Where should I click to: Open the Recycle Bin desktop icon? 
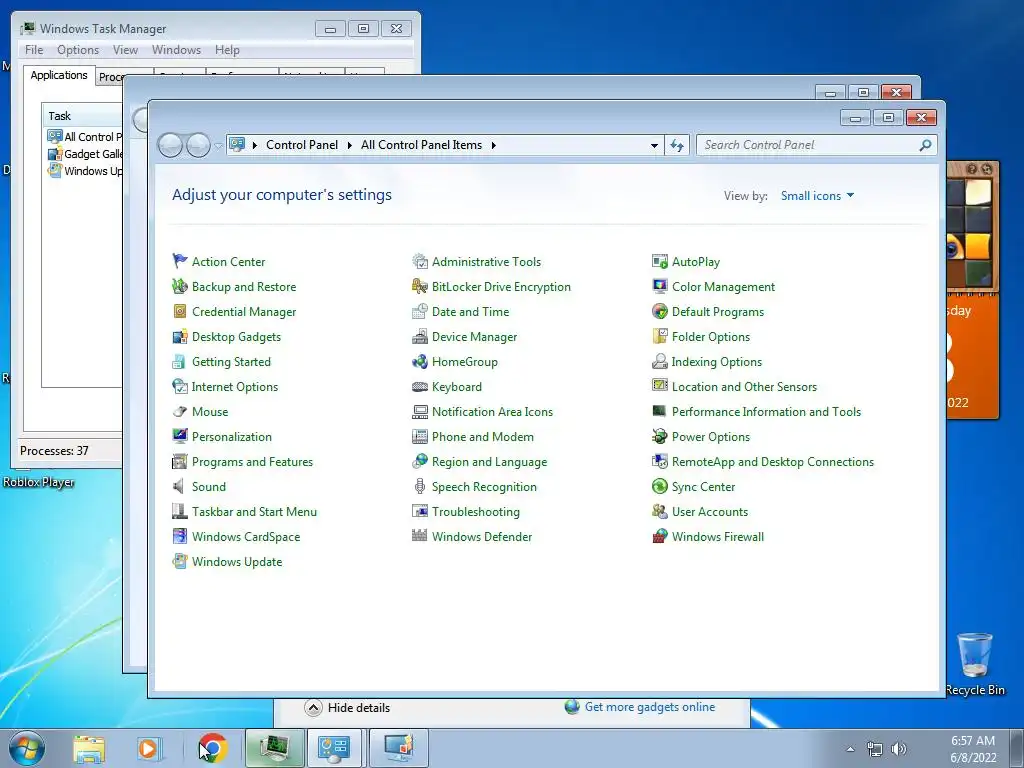tap(974, 663)
